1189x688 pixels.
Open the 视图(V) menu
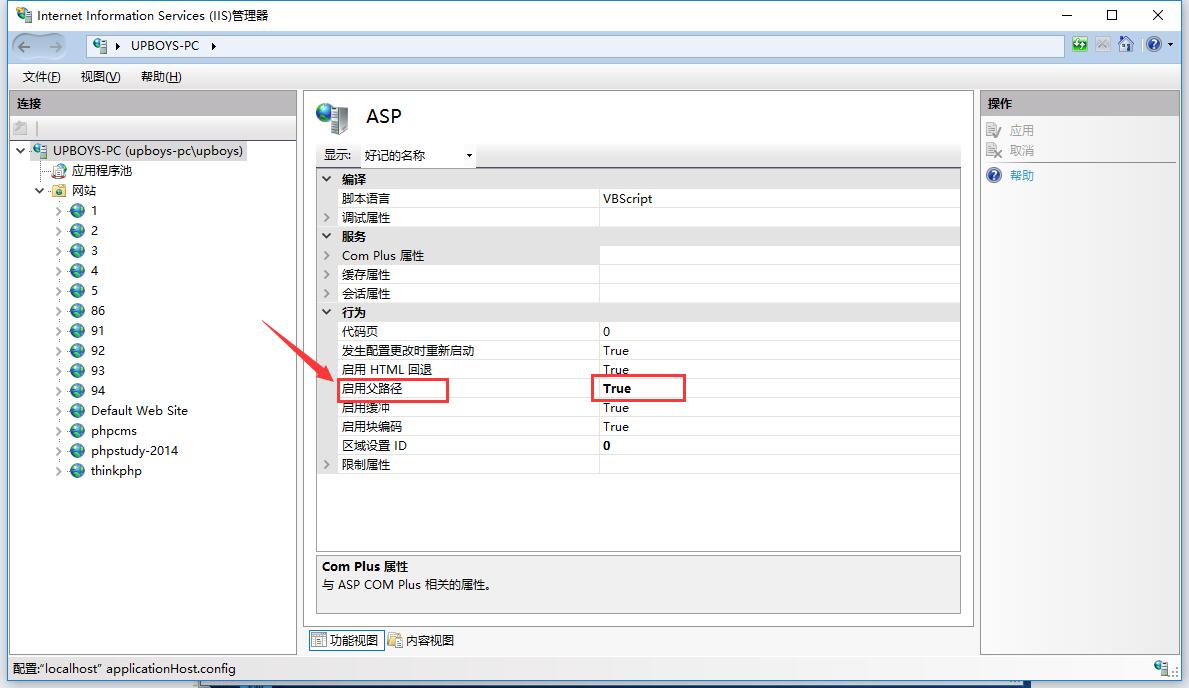(100, 77)
